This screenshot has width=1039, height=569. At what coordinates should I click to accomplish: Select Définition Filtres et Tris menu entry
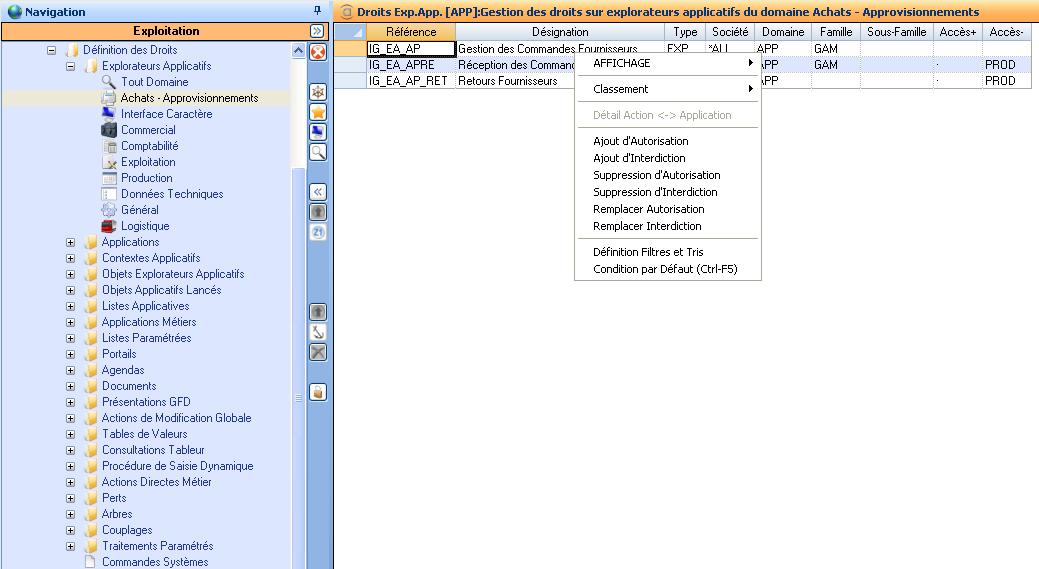point(648,252)
